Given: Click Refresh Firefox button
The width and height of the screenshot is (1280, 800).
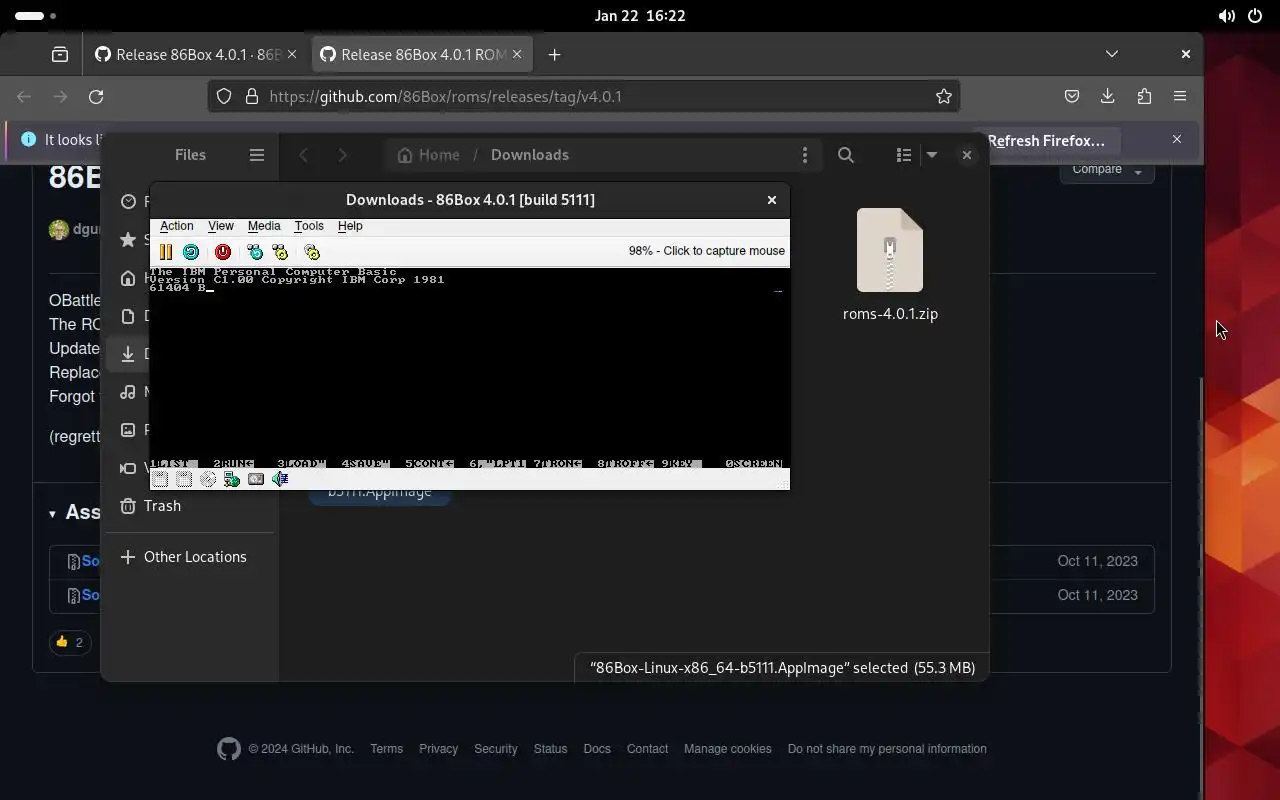Looking at the screenshot, I should point(1046,141).
